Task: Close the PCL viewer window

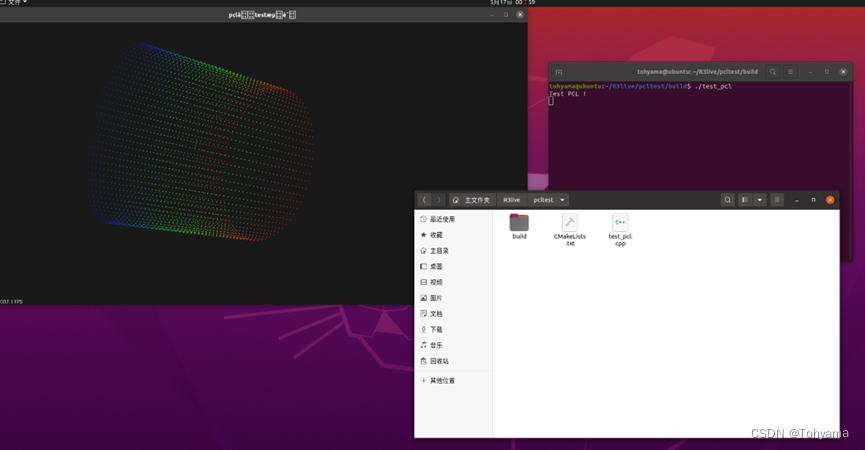Action: click(520, 15)
